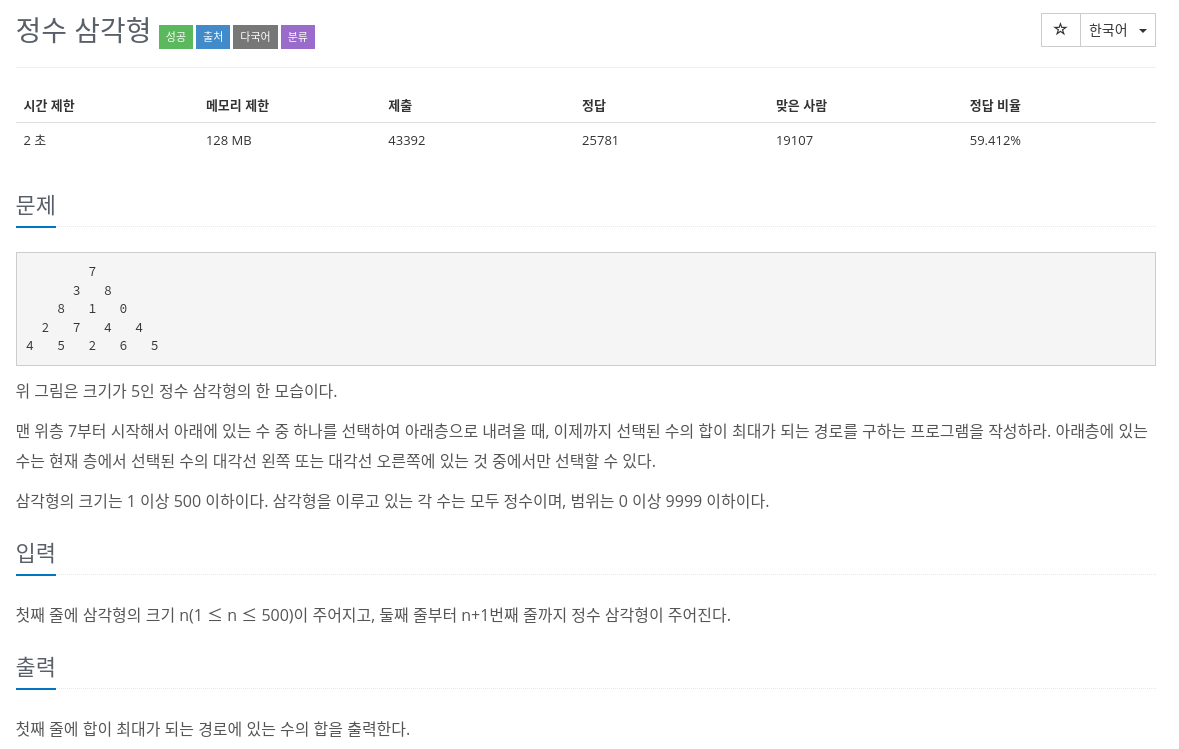Click the sentence starting 위 그림은 크기가 5인
The width and height of the screenshot is (1179, 749).
click(177, 391)
